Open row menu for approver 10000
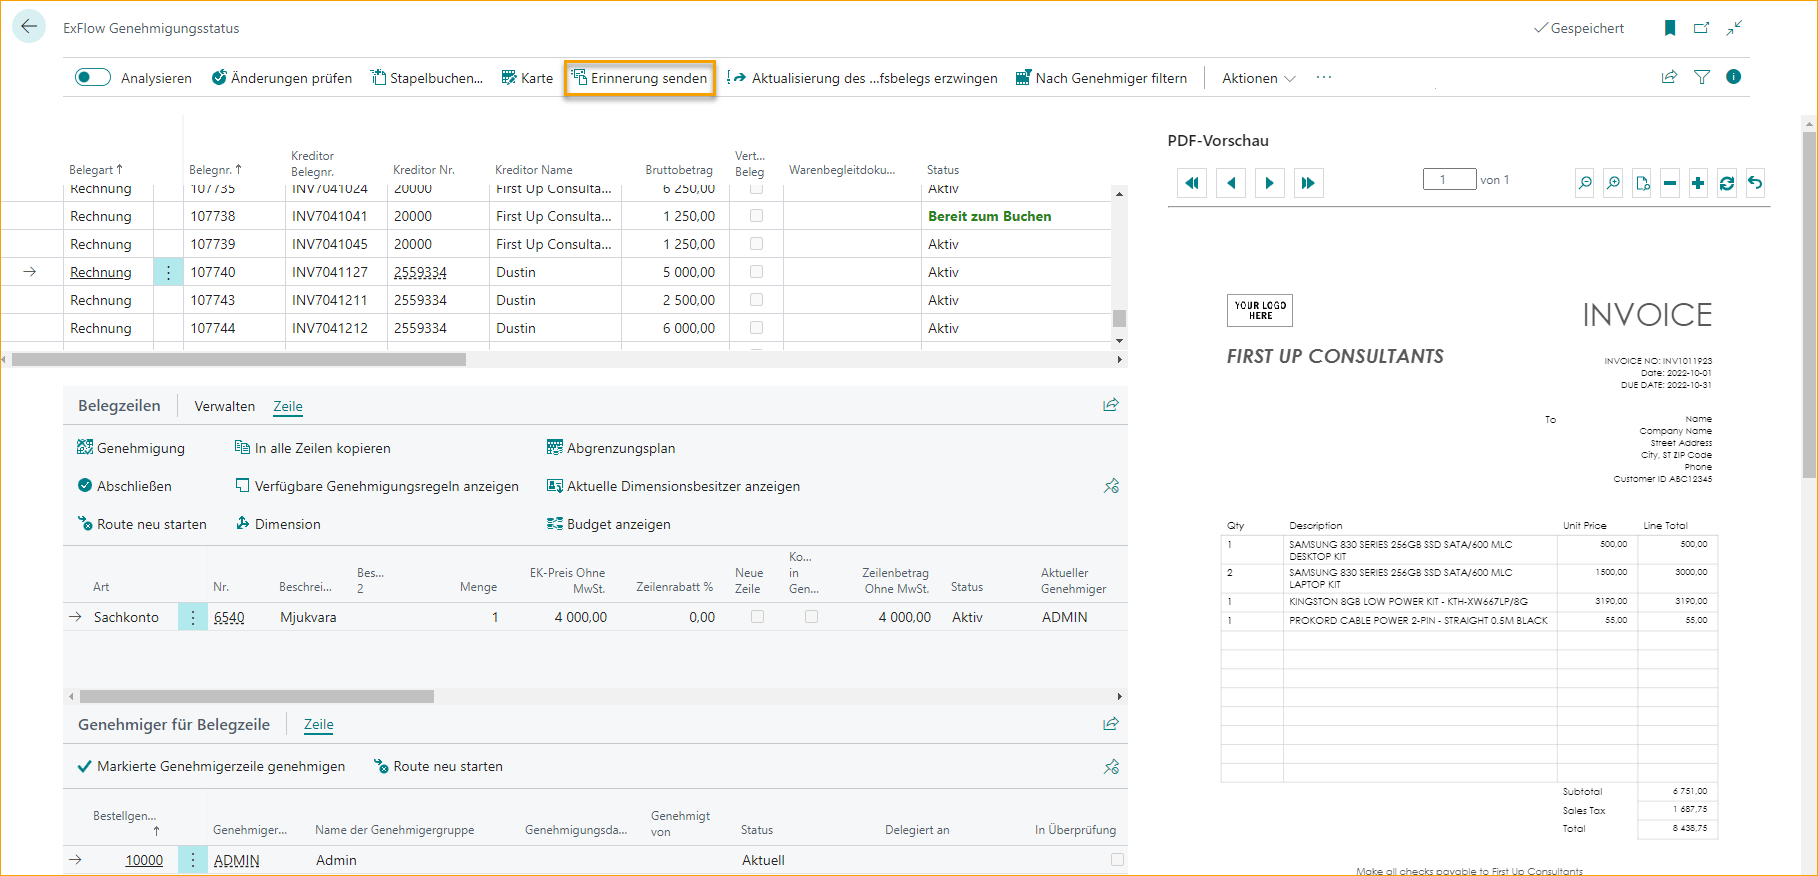The height and width of the screenshot is (876, 1818). pos(193,860)
